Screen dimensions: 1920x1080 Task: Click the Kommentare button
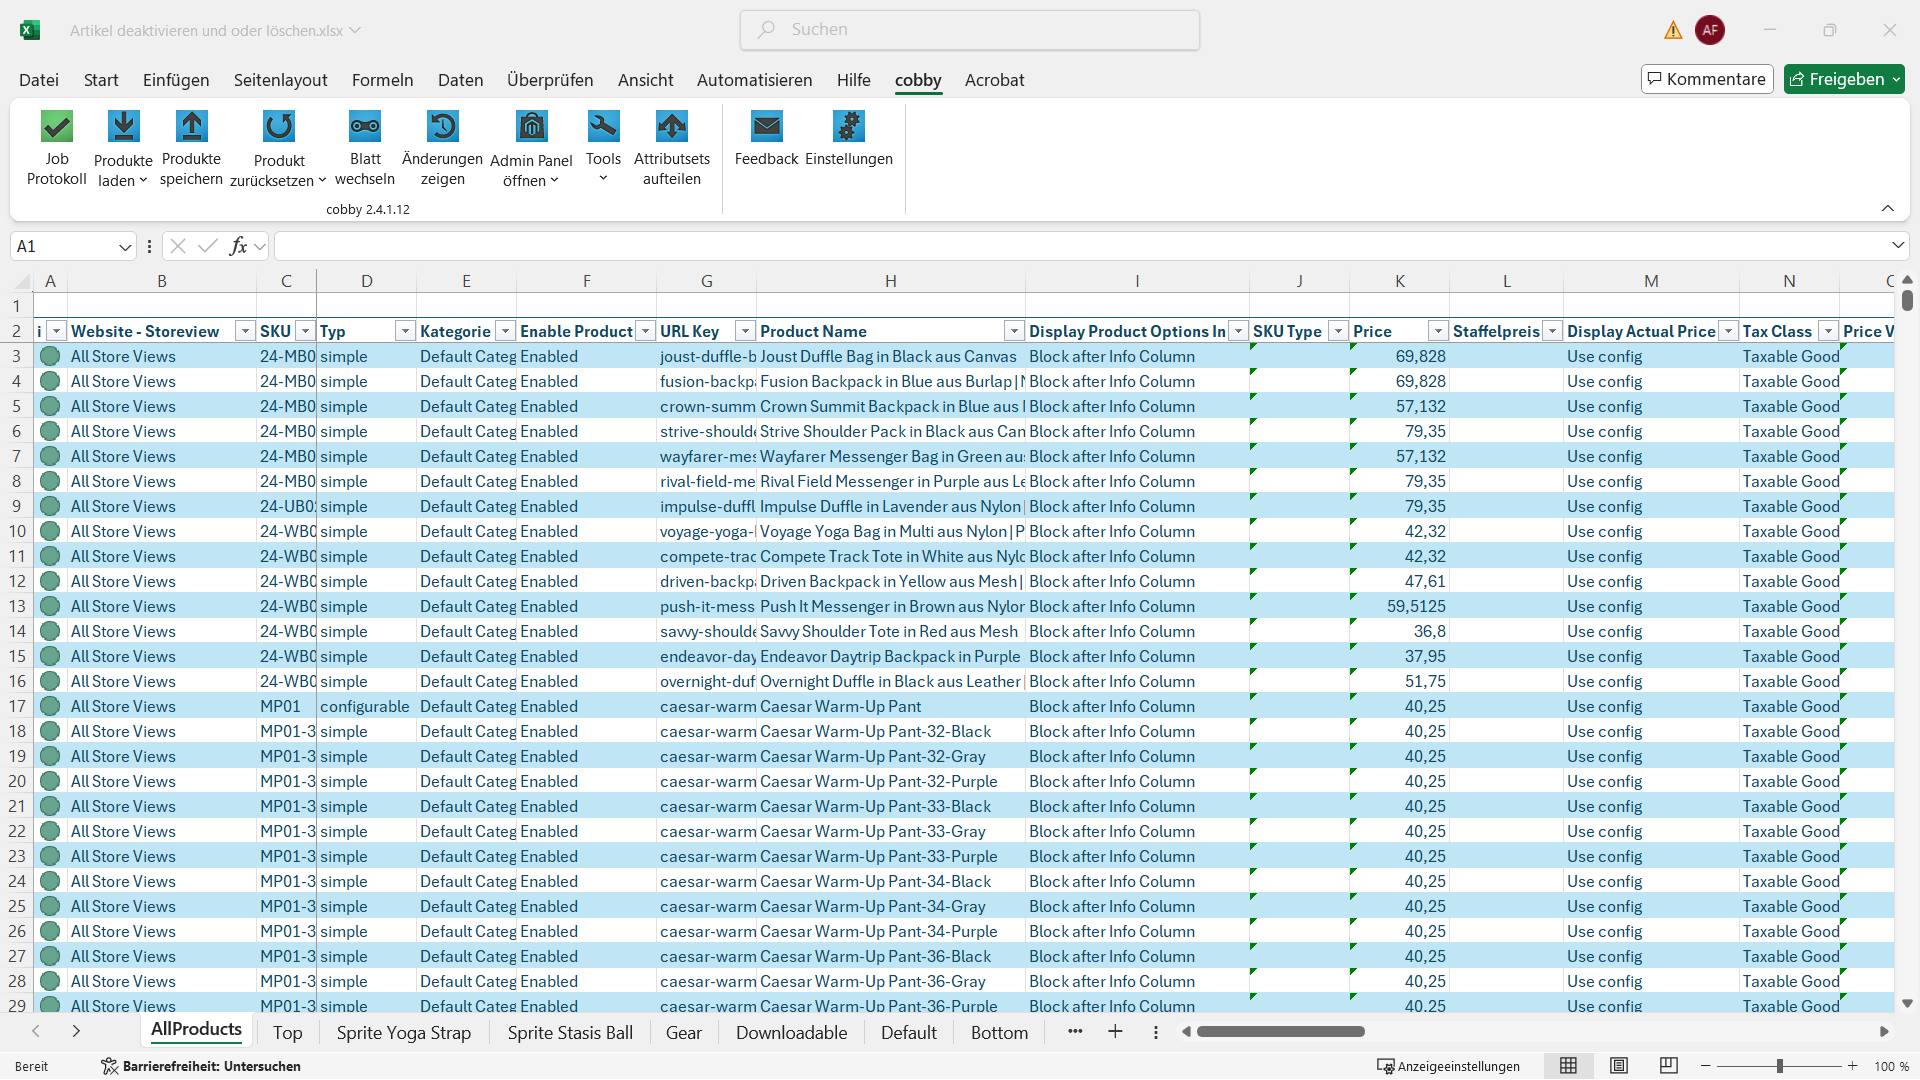[x=1706, y=79]
